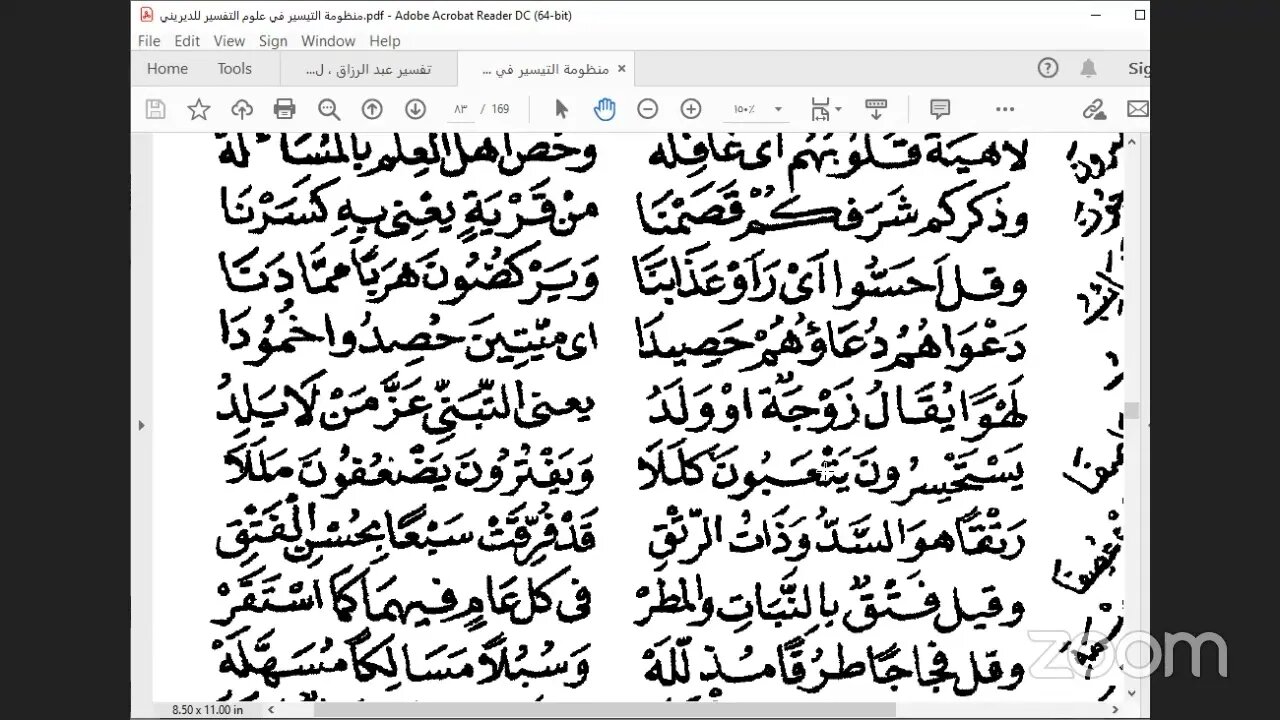This screenshot has height=720, width=1280.
Task: Open Help with the question mark icon
Action: coord(1048,68)
